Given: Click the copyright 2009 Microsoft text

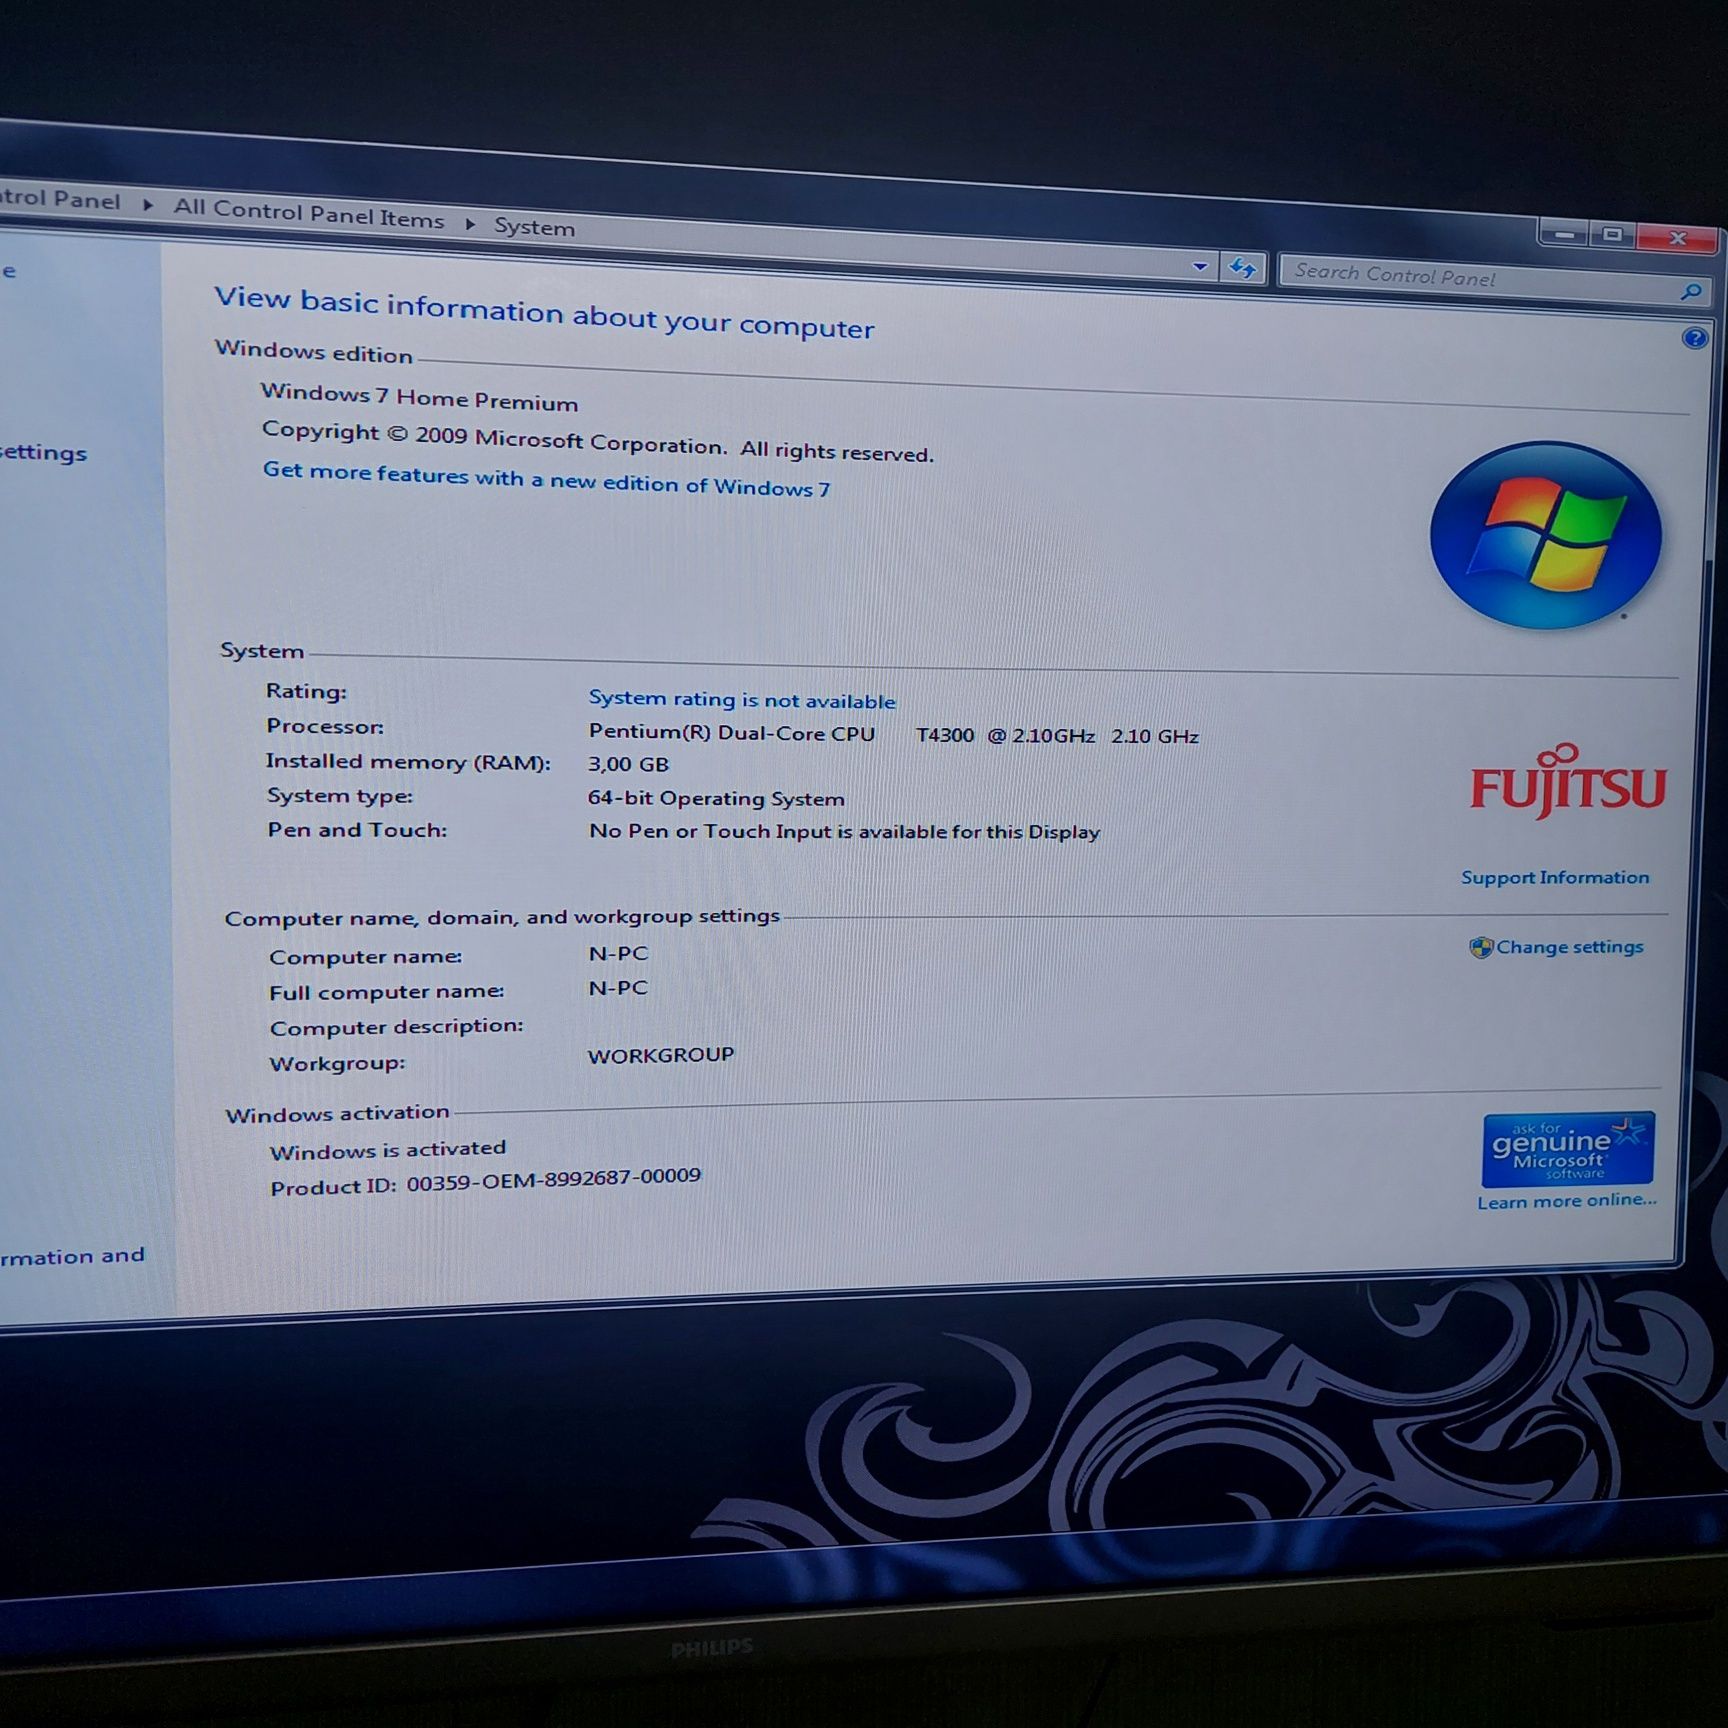Looking at the screenshot, I should click(x=597, y=441).
